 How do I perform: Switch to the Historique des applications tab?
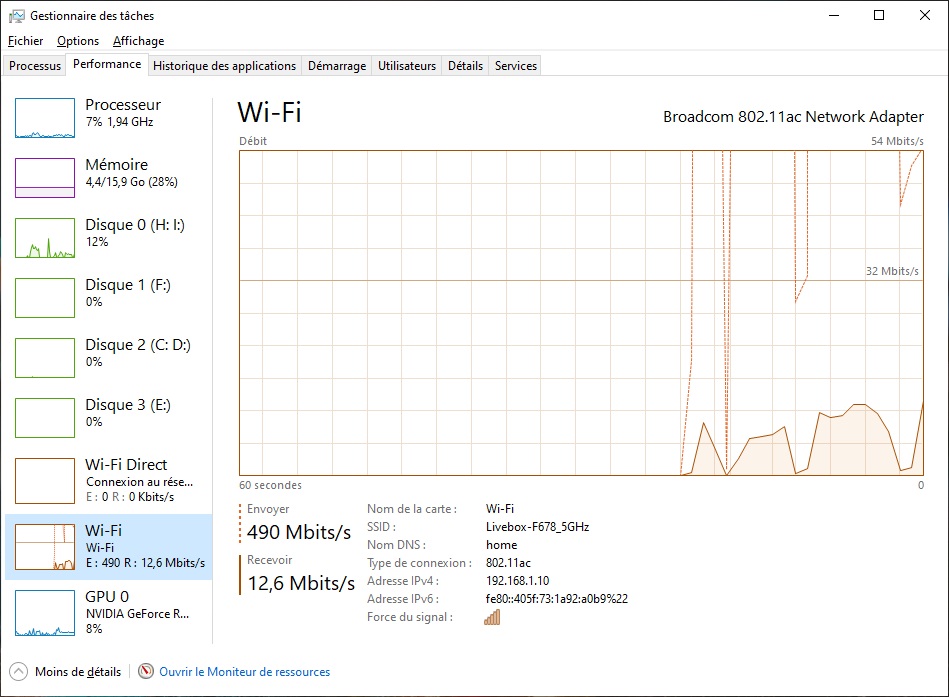coord(224,65)
